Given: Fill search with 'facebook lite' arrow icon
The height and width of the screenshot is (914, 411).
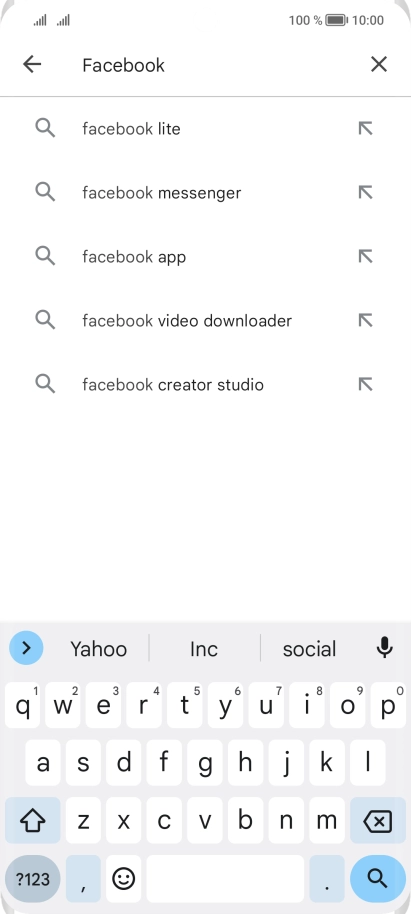Looking at the screenshot, I should click(x=365, y=128).
